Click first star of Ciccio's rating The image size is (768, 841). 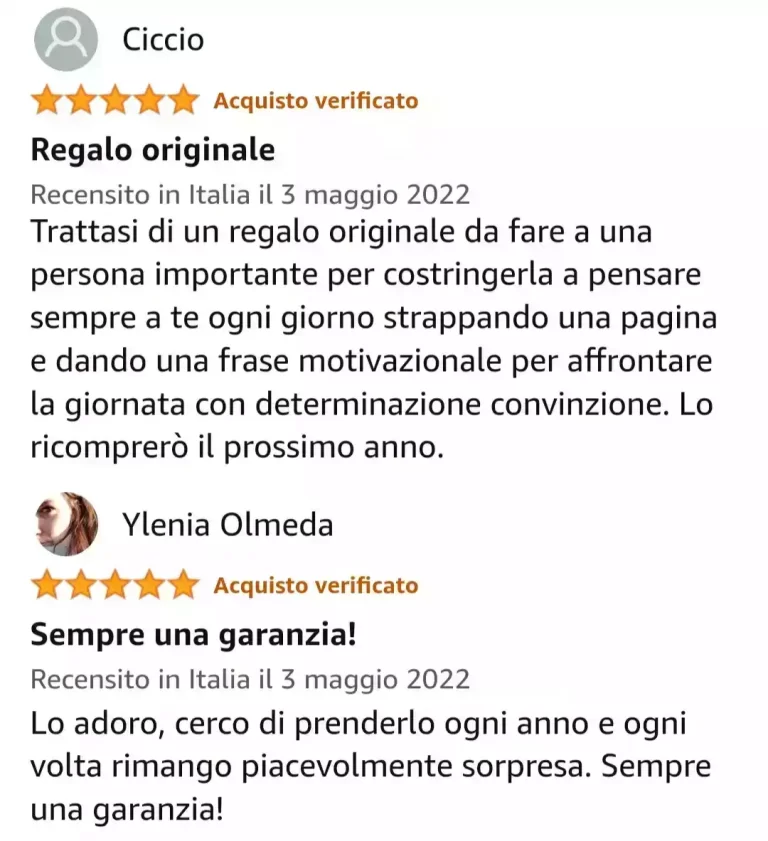[47, 100]
